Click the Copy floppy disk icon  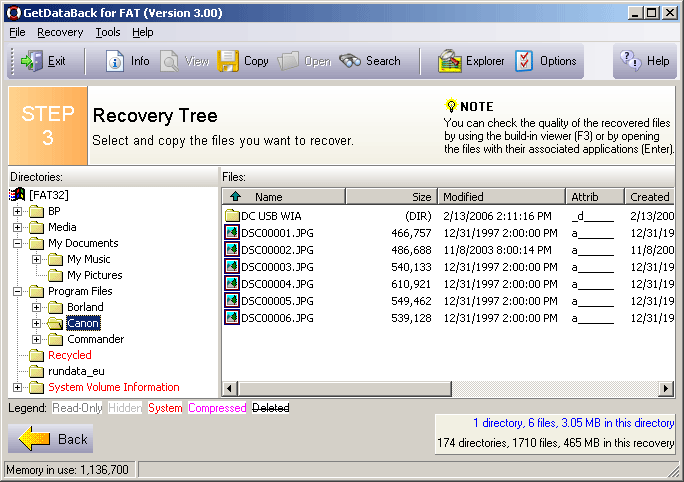click(228, 61)
